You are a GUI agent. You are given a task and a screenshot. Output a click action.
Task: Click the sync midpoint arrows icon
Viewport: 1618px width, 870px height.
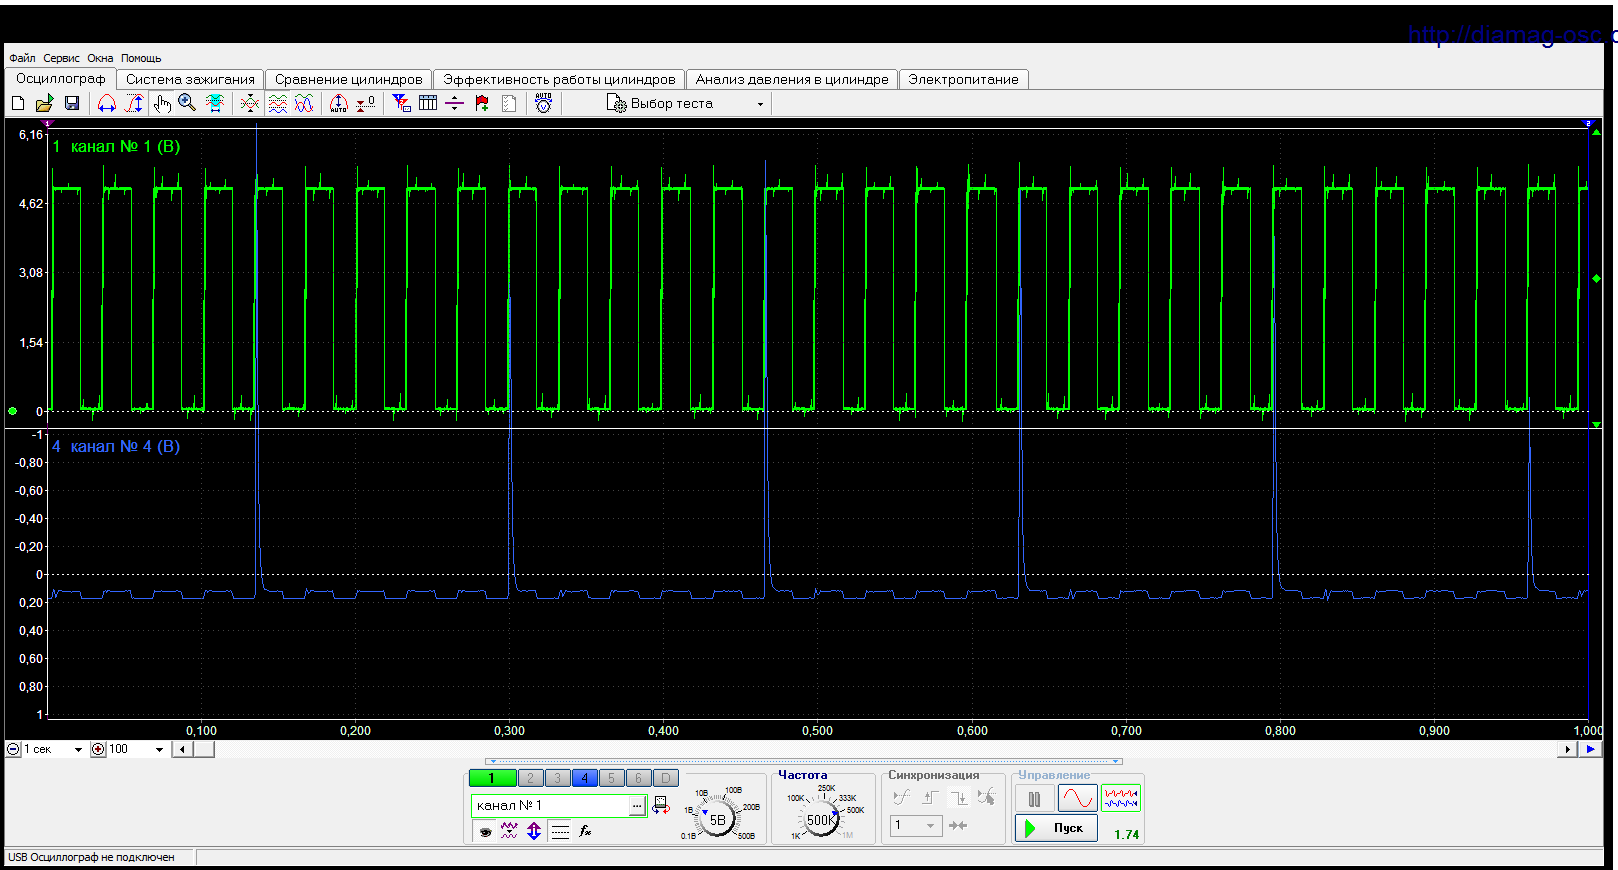(958, 825)
